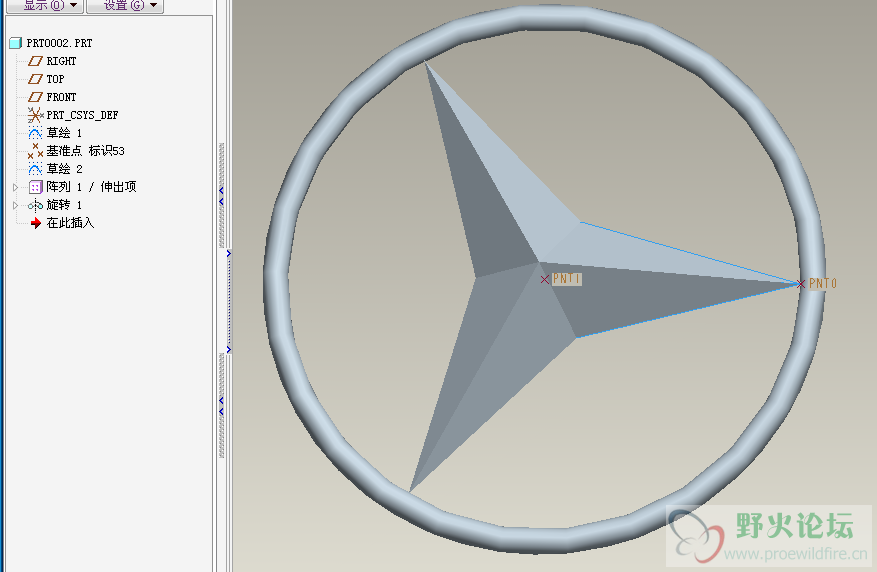Click the 草绘 1 sketch icon
Image resolution: width=877 pixels, height=572 pixels.
click(35, 133)
